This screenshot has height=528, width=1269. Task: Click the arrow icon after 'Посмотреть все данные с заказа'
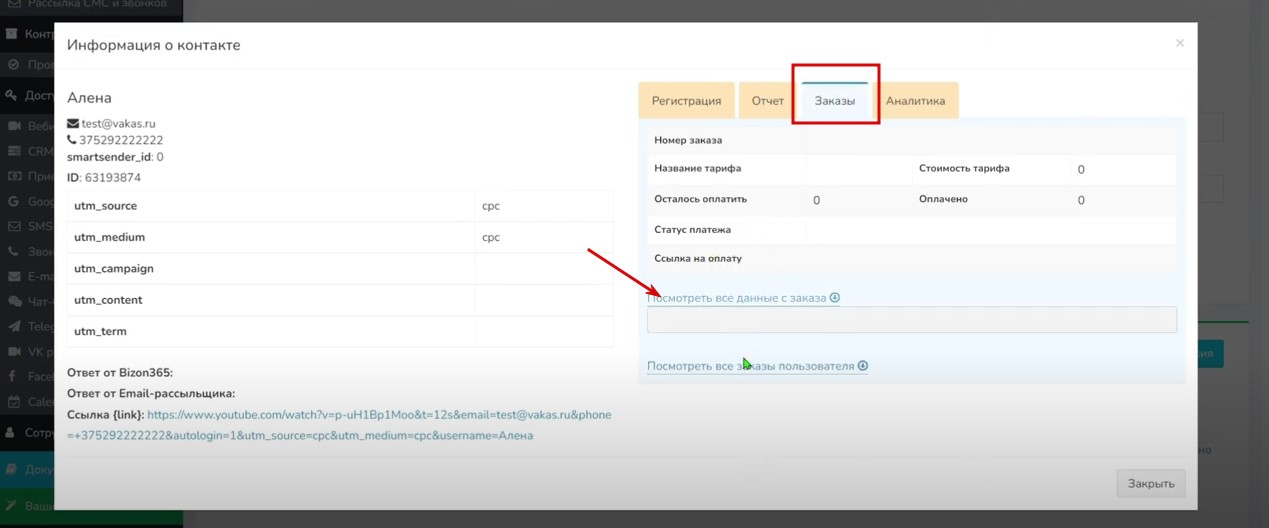click(x=835, y=298)
